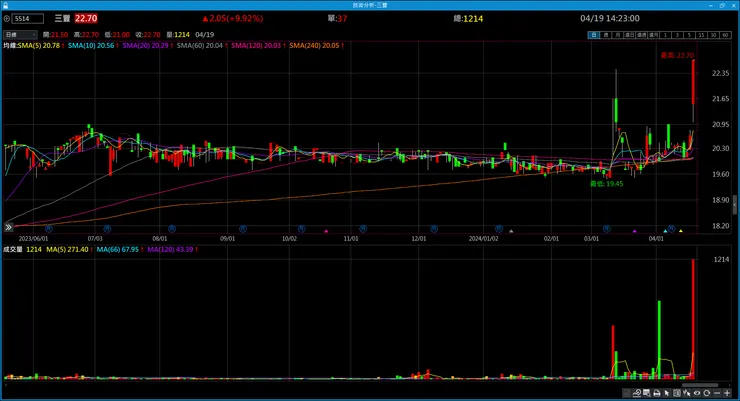Click the fourth period button after 月
740x401 pixels.
(630, 35)
